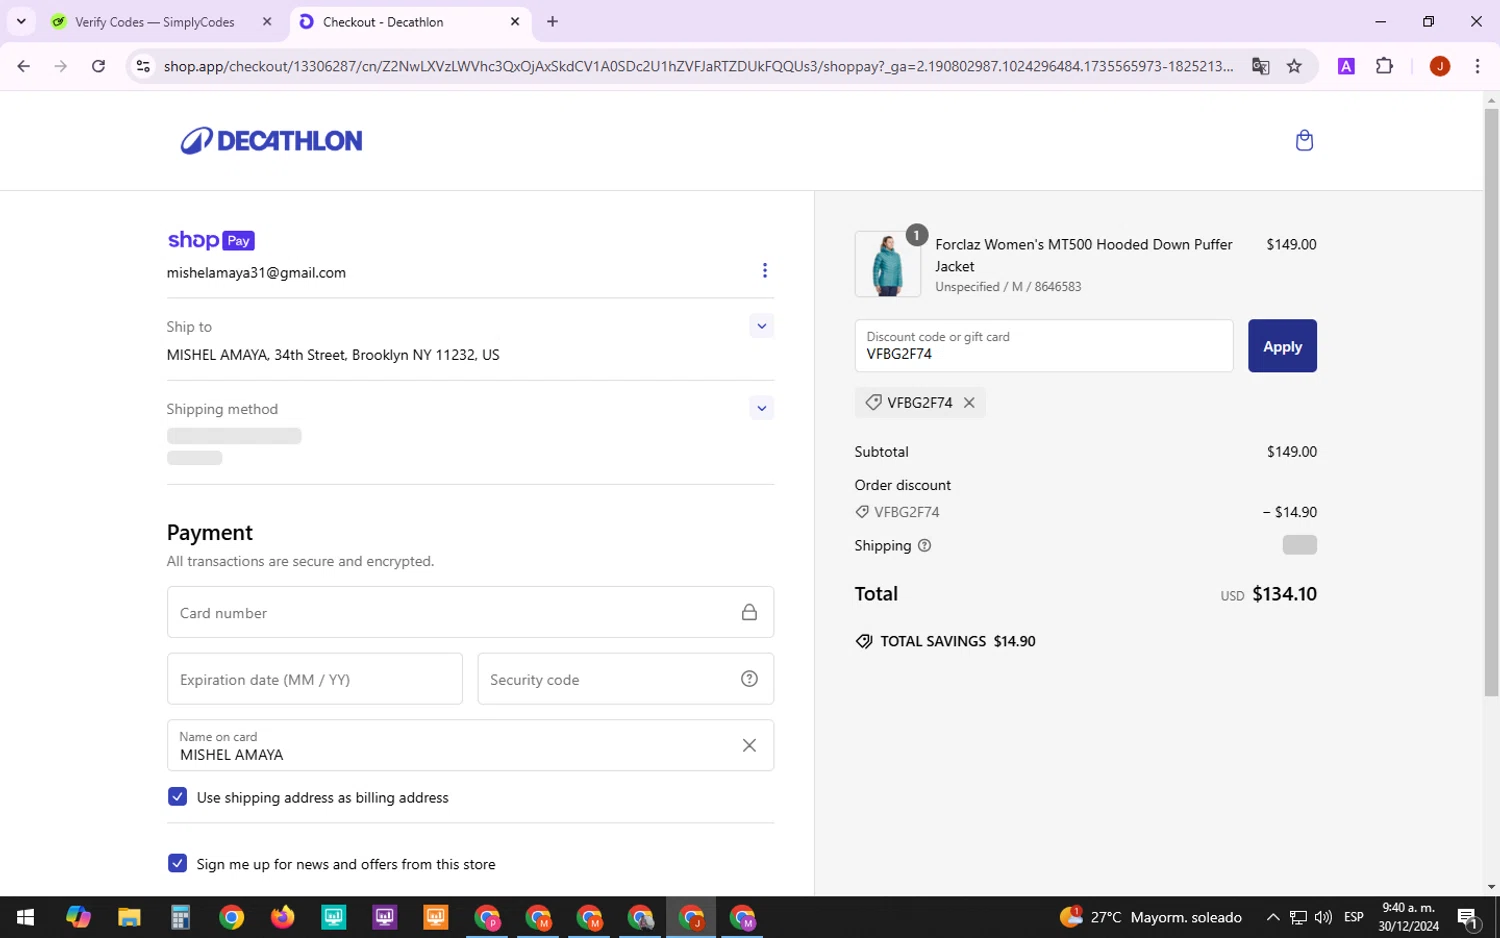Screen dimensions: 1500x938
Task: Bookmark this page with star icon
Action: [x=1294, y=66]
